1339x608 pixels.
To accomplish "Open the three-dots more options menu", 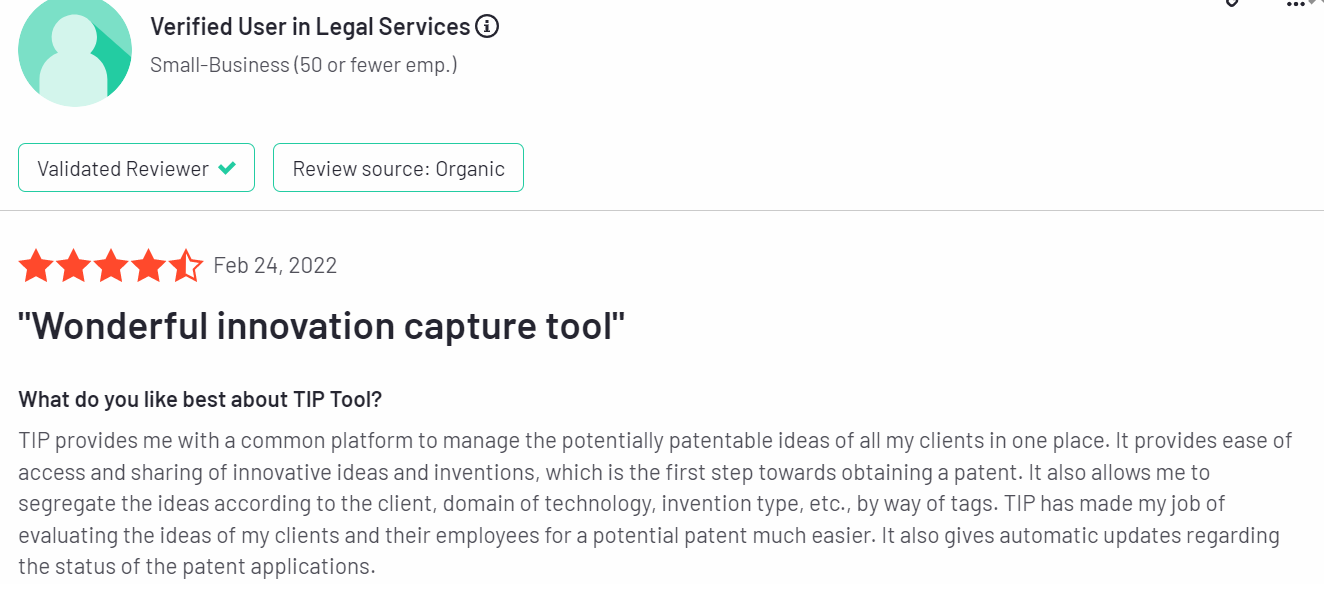I will click(x=1296, y=3).
